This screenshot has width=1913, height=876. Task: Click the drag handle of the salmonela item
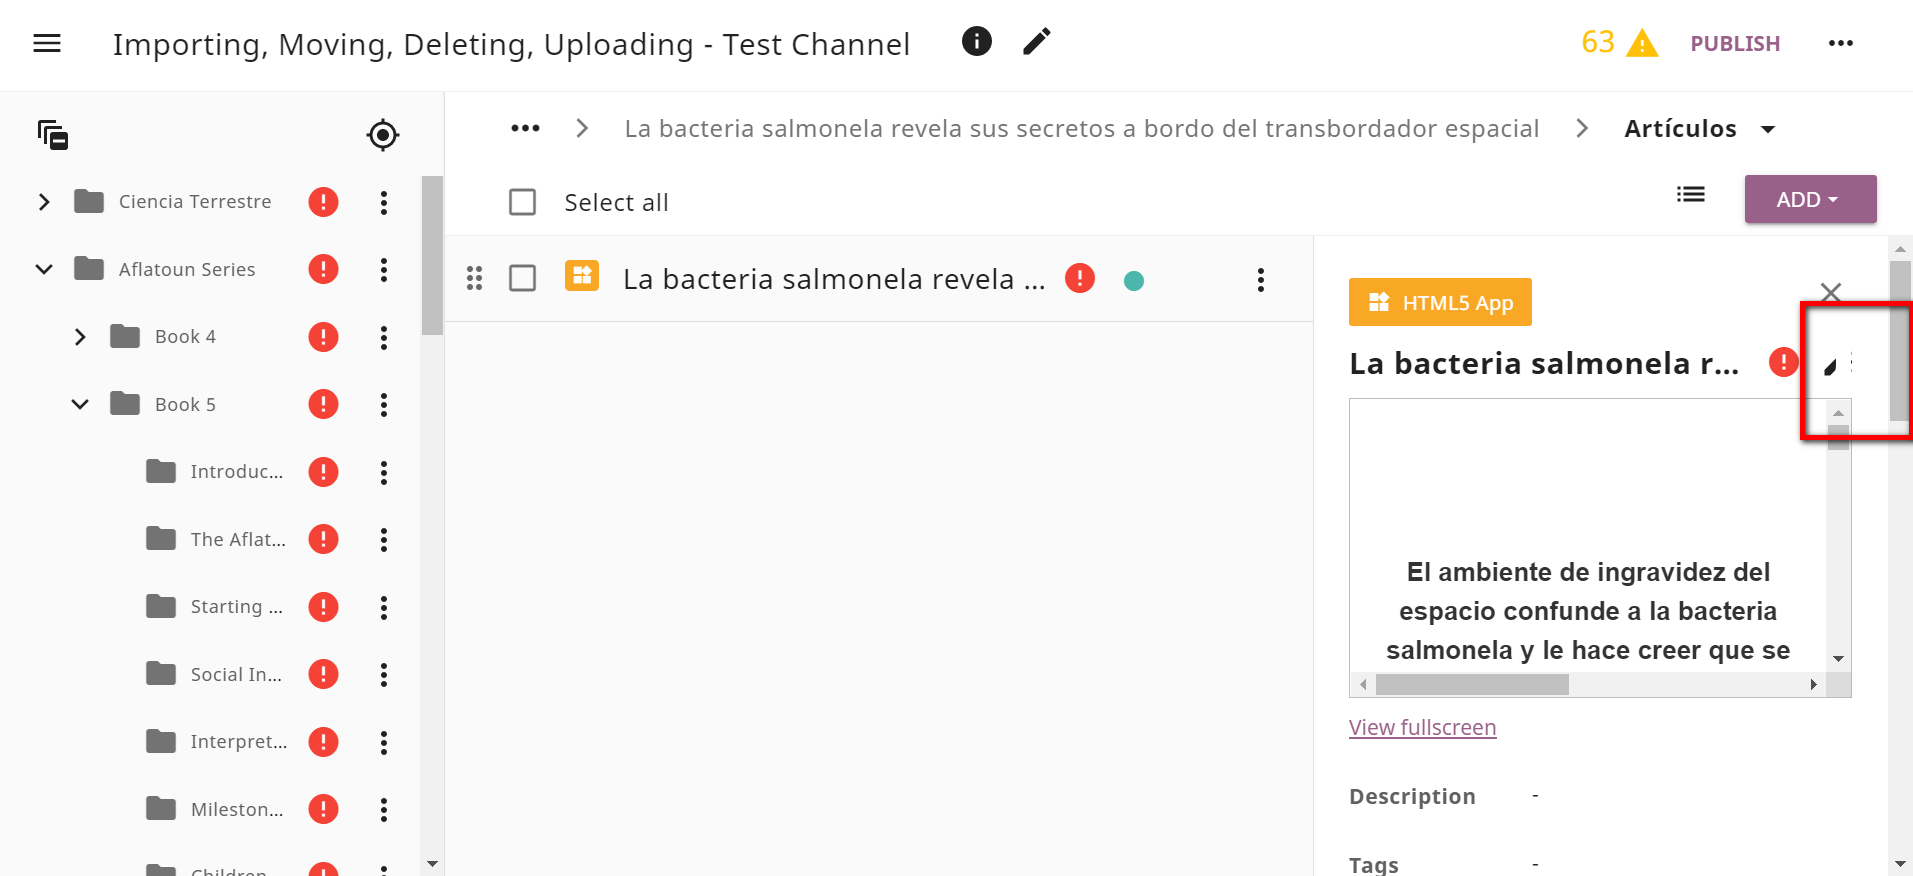[x=475, y=278]
